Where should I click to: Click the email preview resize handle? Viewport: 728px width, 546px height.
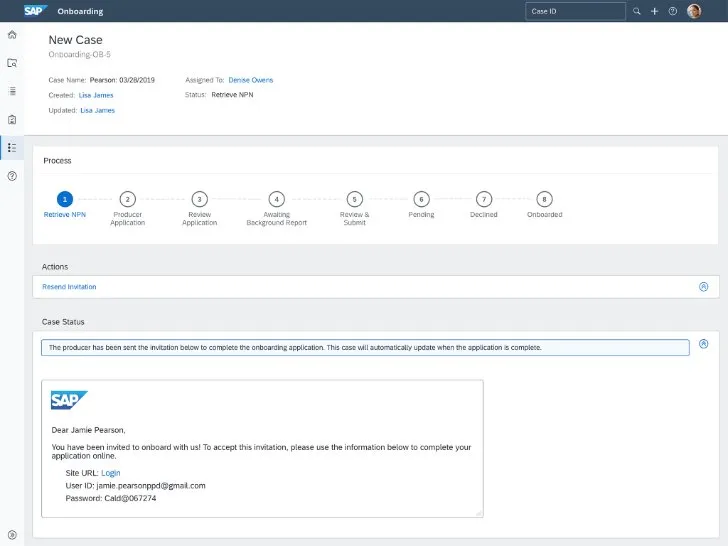[x=479, y=513]
